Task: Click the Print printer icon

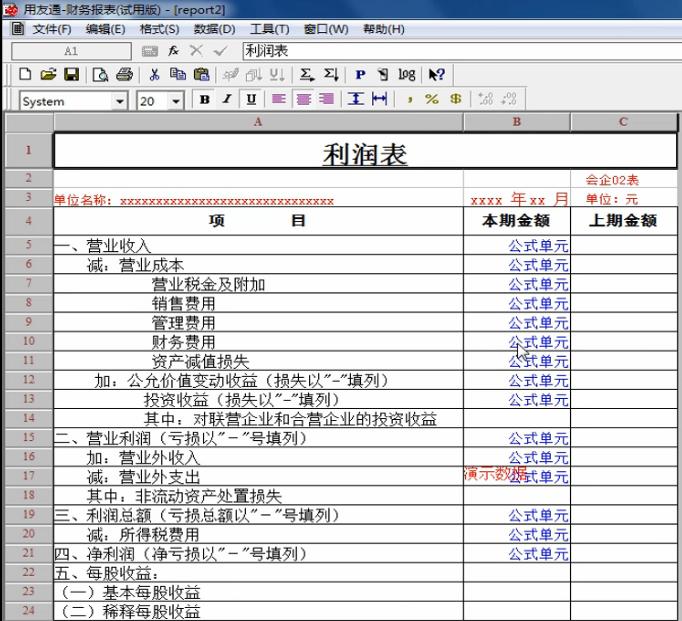Action: point(124,74)
